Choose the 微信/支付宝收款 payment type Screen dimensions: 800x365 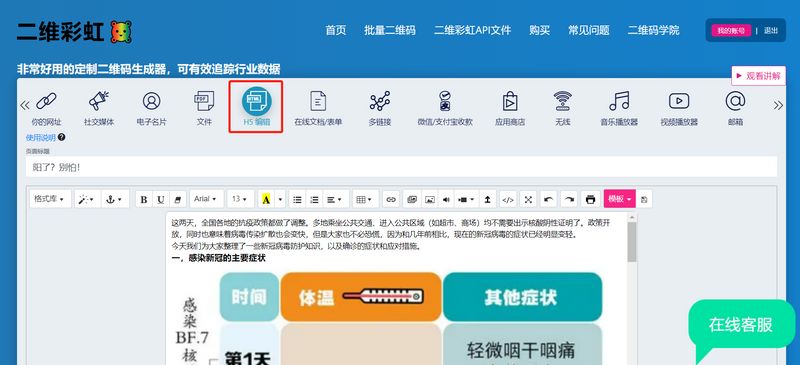coord(445,108)
